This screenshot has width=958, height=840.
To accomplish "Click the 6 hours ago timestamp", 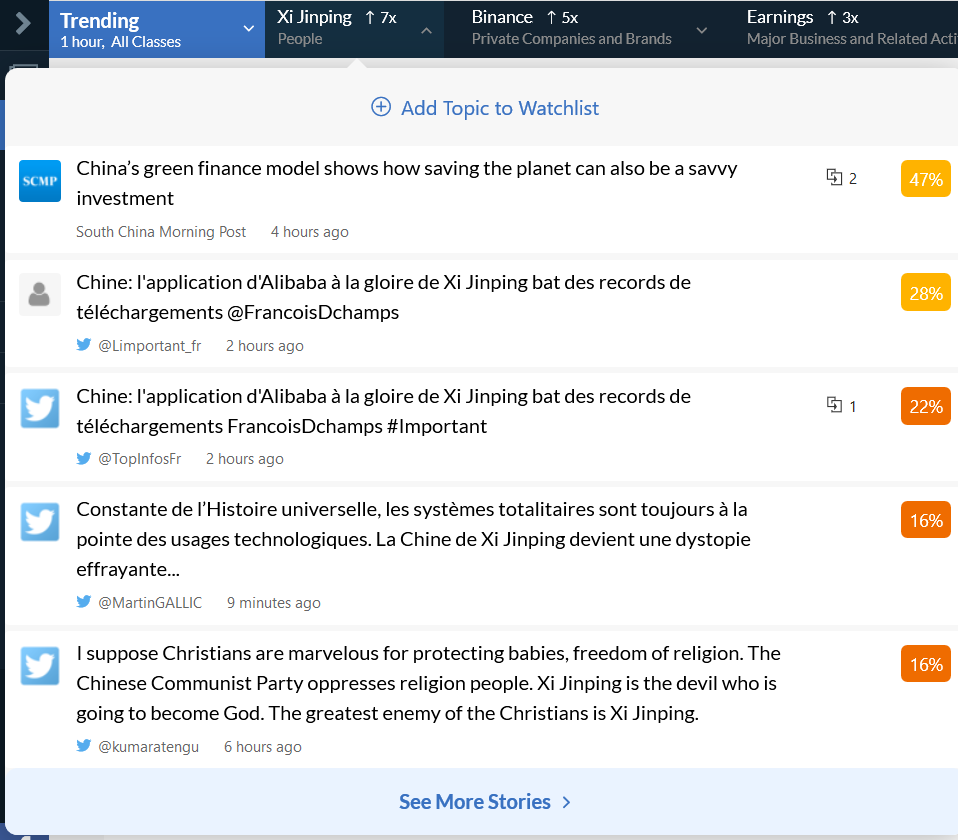I will point(263,747).
